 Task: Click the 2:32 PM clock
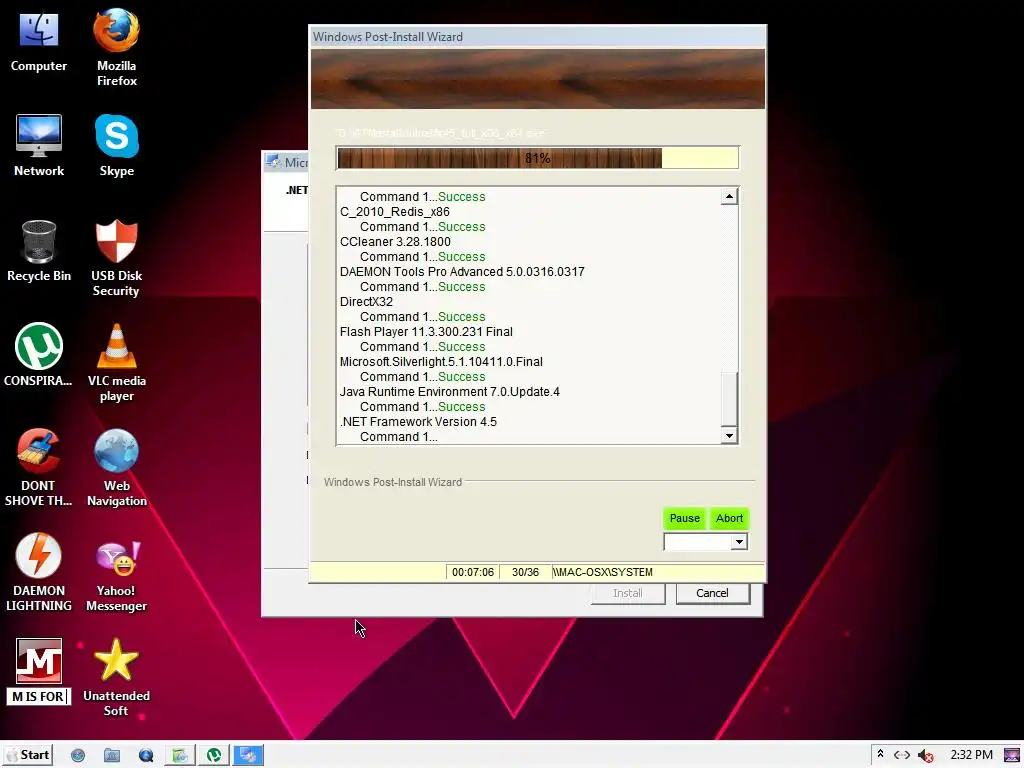971,755
